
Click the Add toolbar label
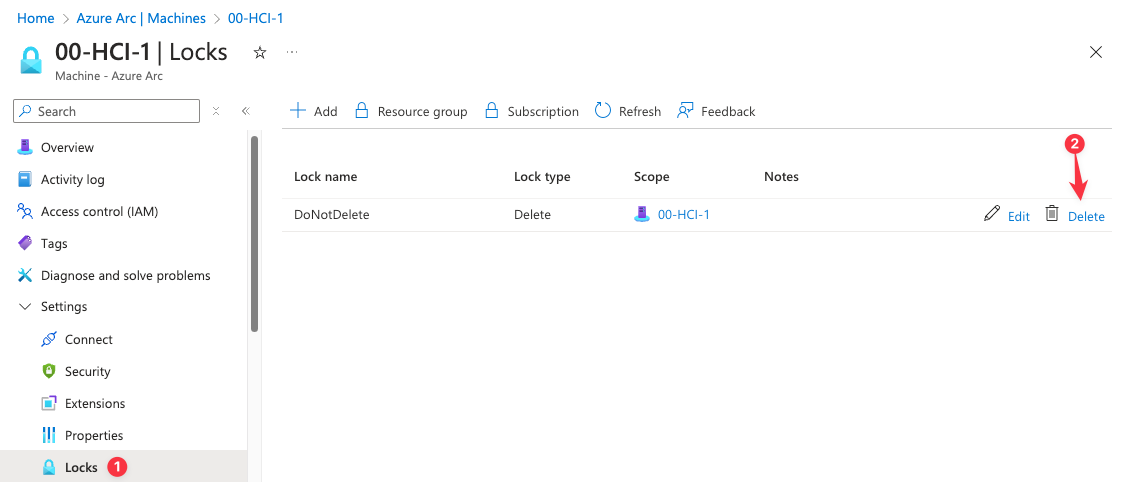point(326,112)
